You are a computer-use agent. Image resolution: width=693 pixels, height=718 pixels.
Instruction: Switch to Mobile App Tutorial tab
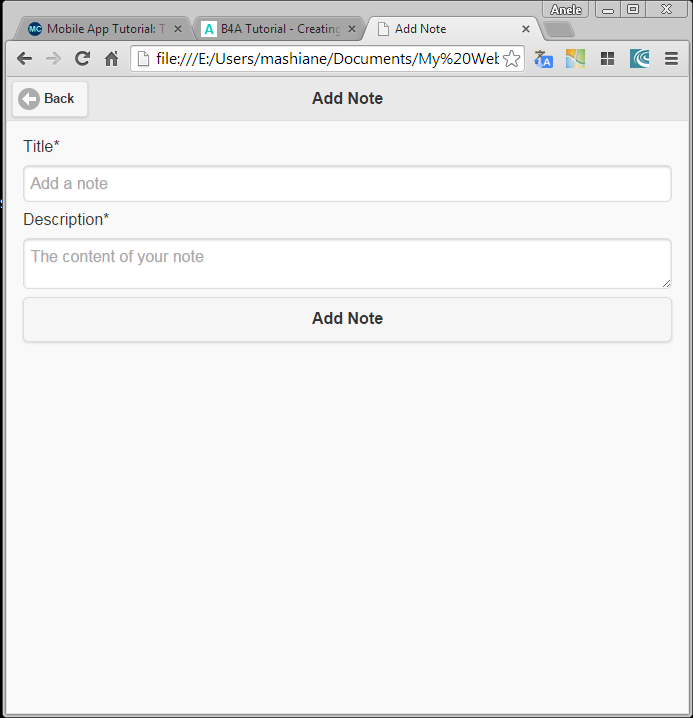pyautogui.click(x=100, y=29)
